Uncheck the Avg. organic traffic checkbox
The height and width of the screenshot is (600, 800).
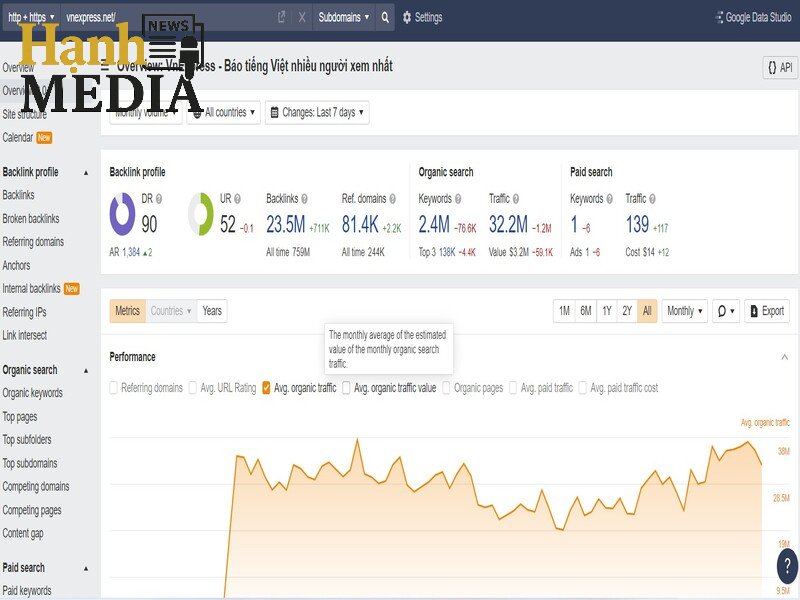point(266,388)
